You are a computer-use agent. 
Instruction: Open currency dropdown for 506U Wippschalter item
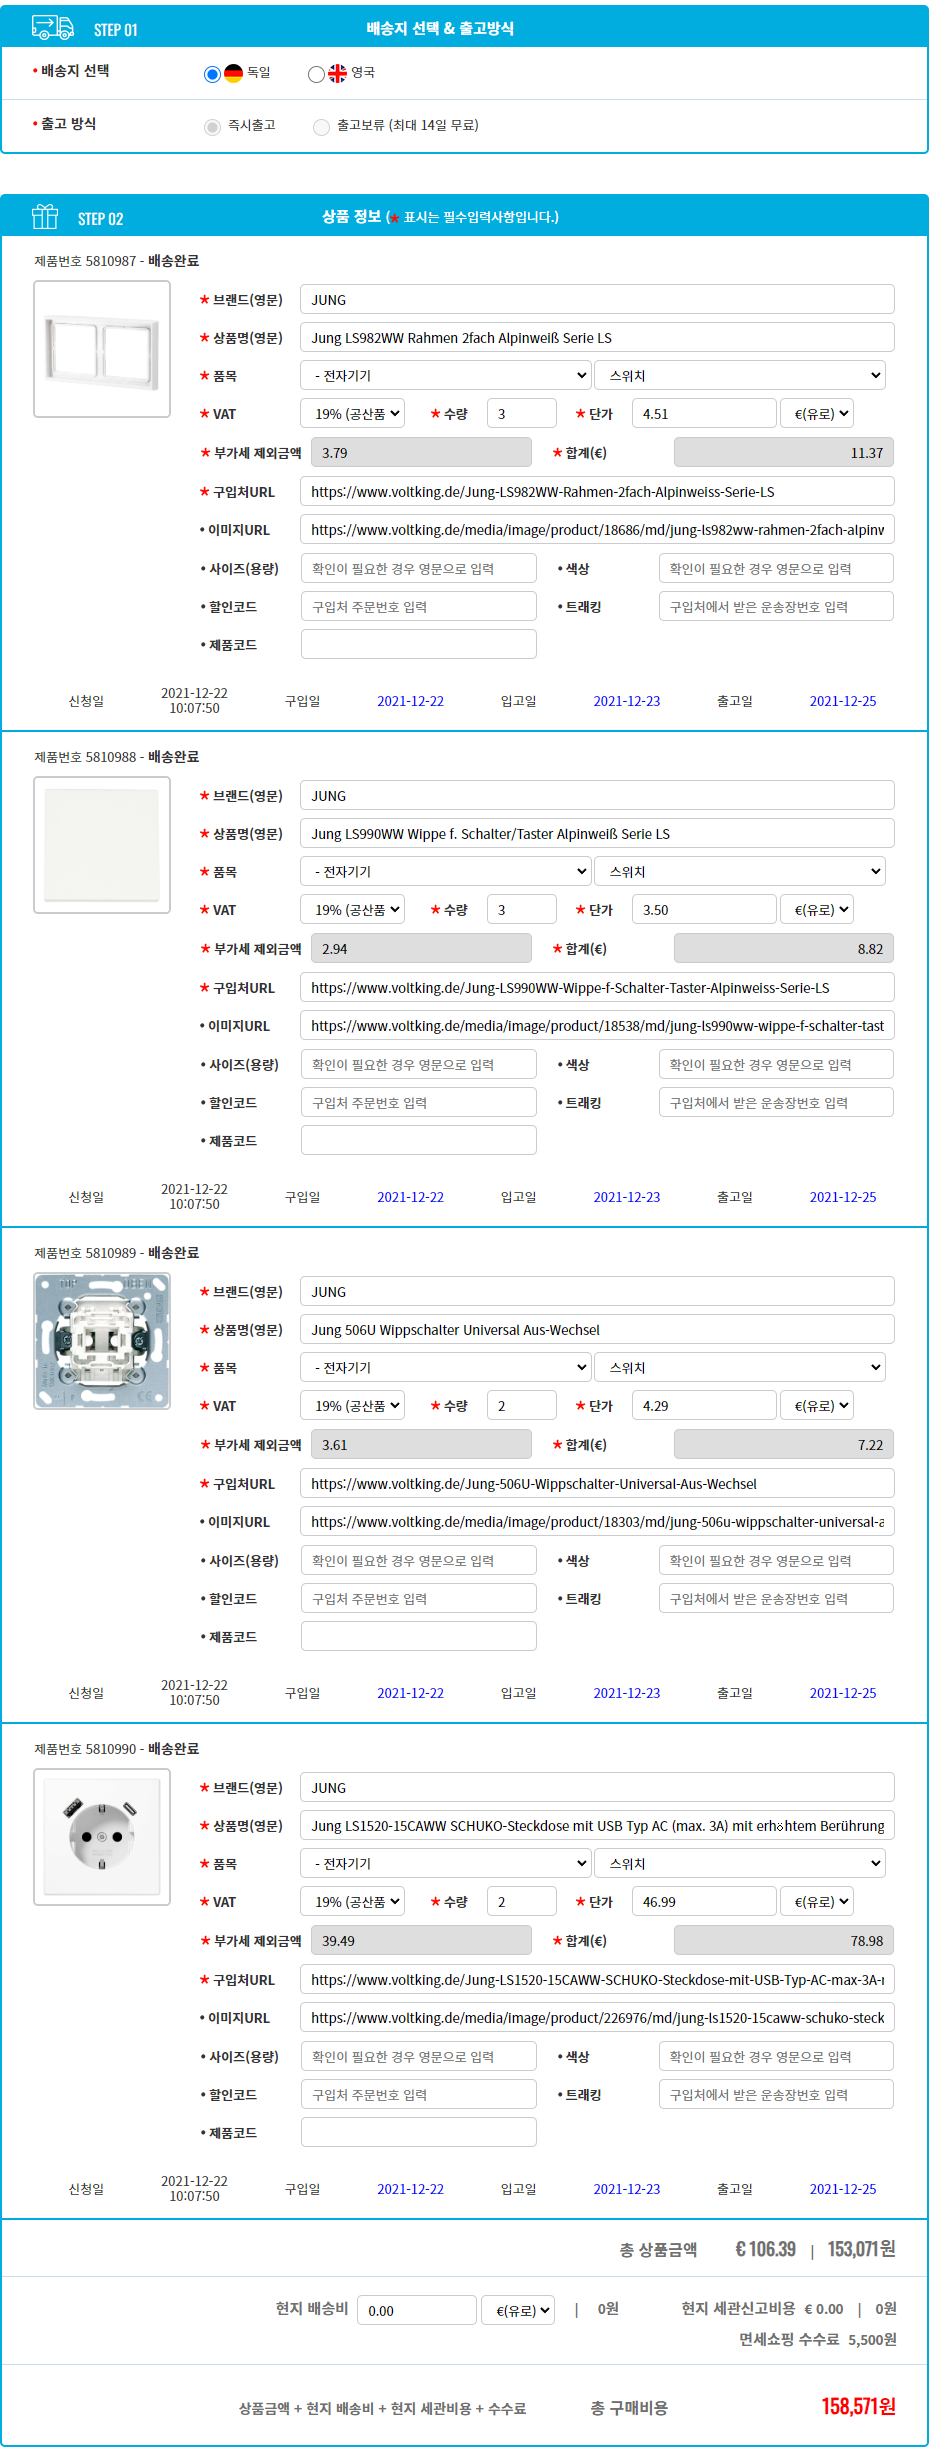coord(817,1405)
